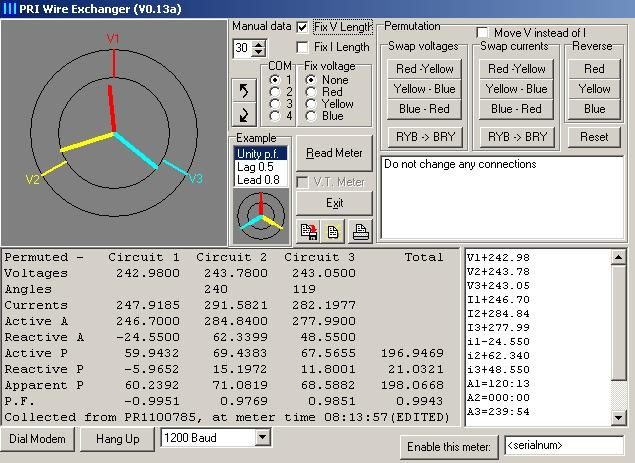635x463 pixels.
Task: Click the print icon button
Action: coord(359,231)
